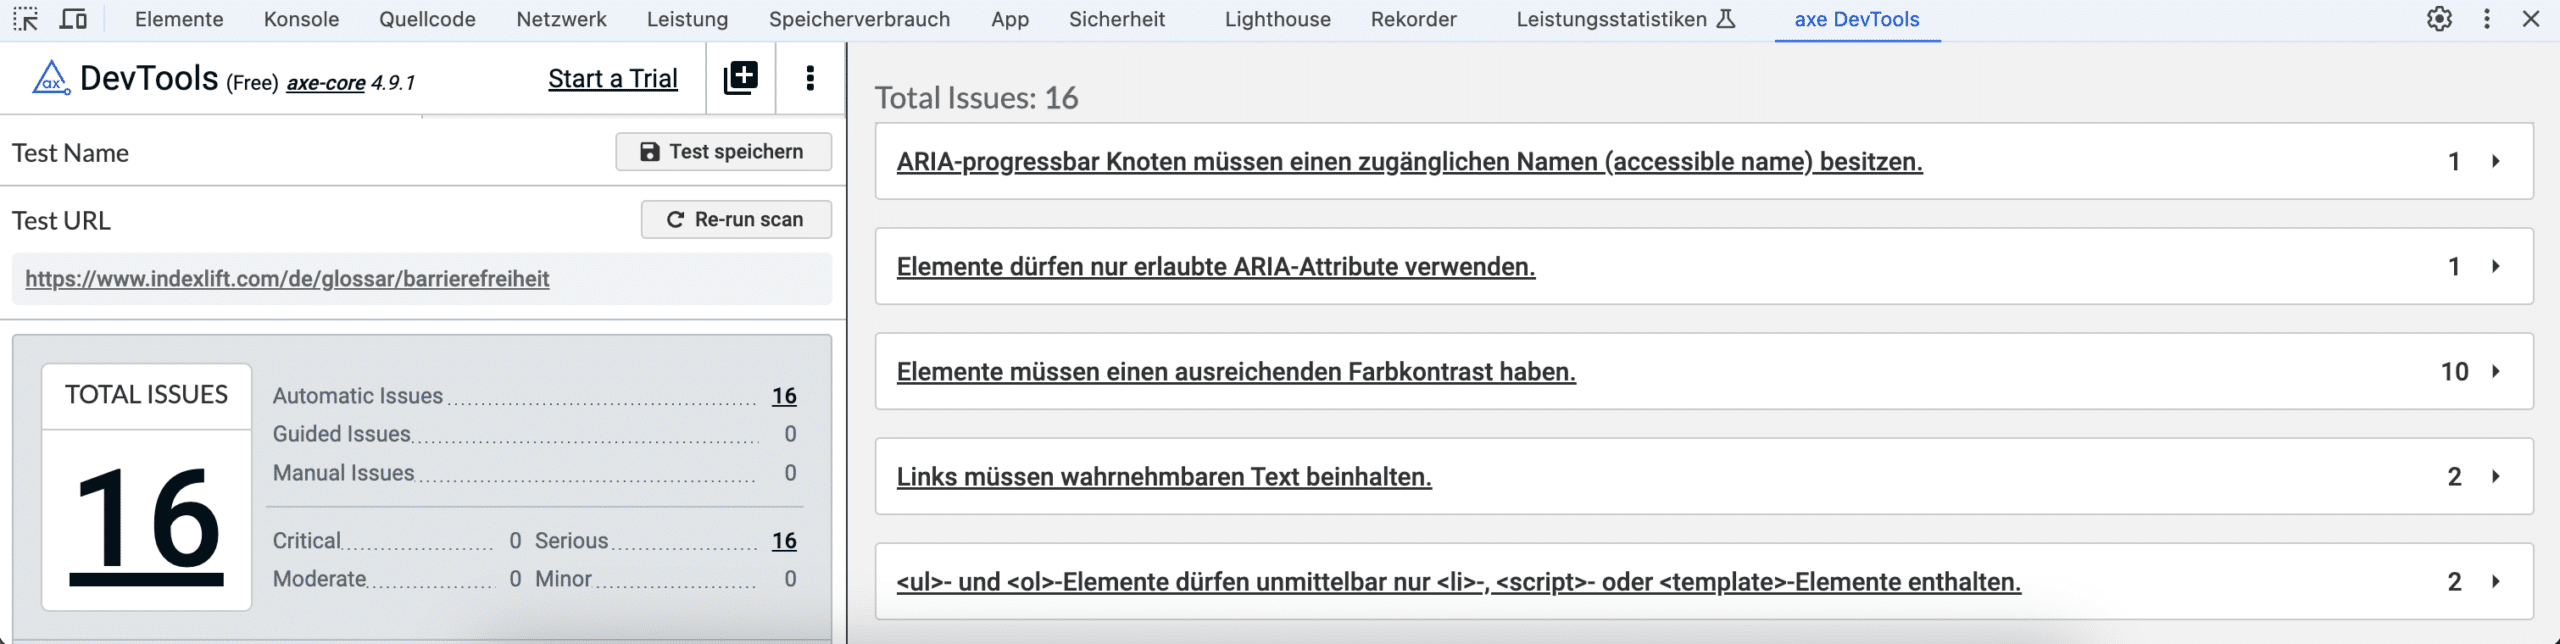2560x644 pixels.
Task: Open the indexlift.com test URL link
Action: coord(287,278)
